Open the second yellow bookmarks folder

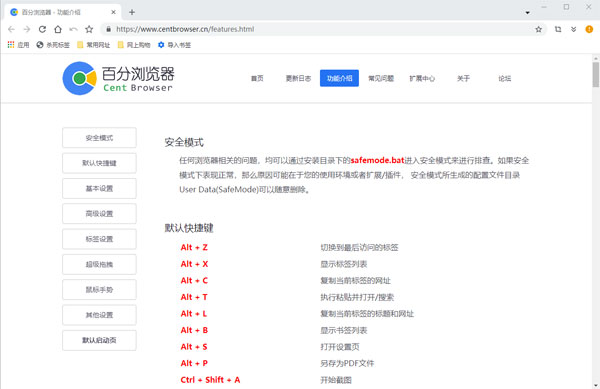coord(121,45)
